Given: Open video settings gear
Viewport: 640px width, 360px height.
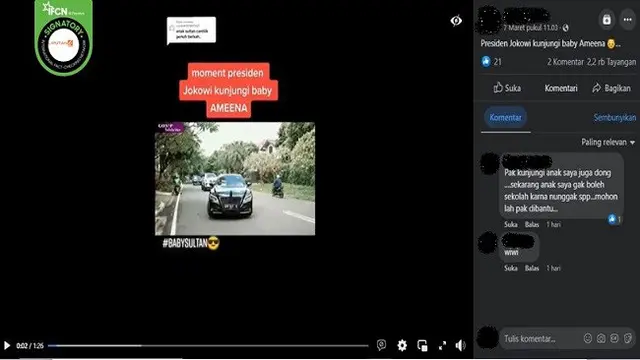Looking at the screenshot, I should pos(402,345).
